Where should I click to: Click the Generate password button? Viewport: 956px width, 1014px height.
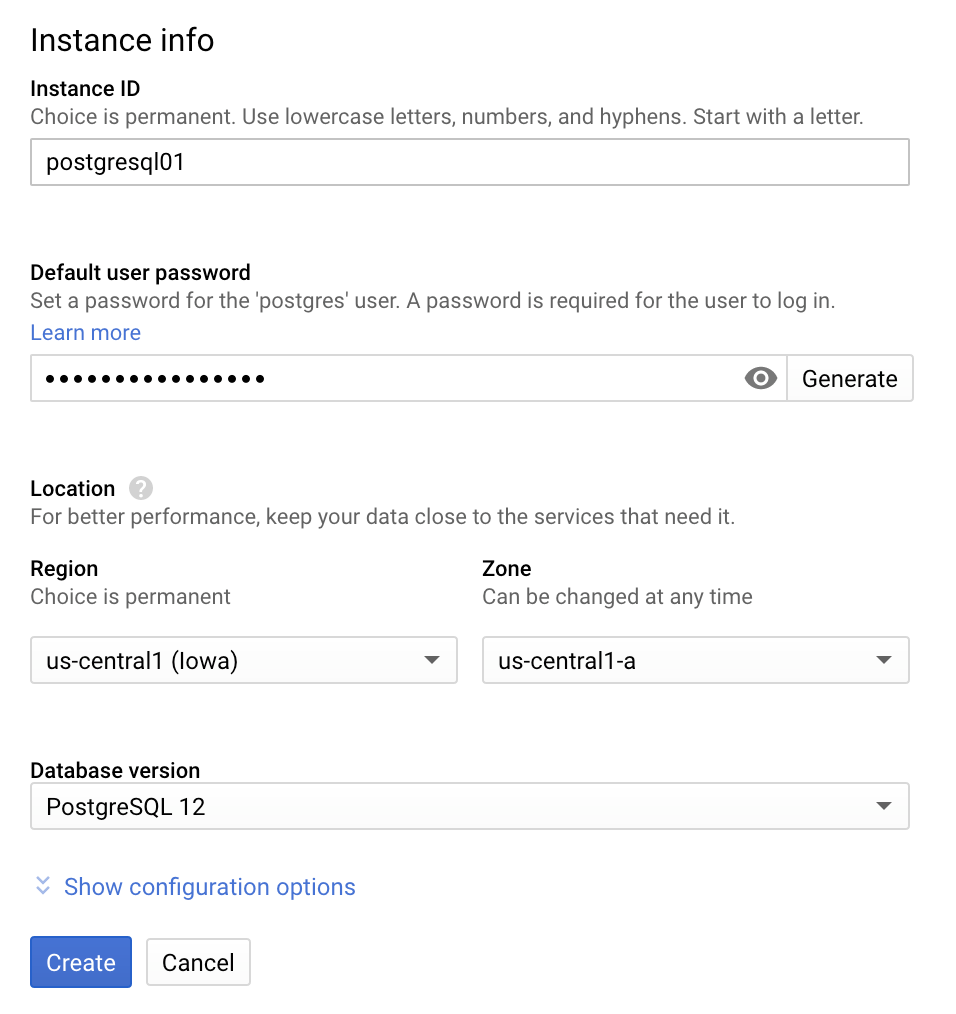pyautogui.click(x=849, y=378)
